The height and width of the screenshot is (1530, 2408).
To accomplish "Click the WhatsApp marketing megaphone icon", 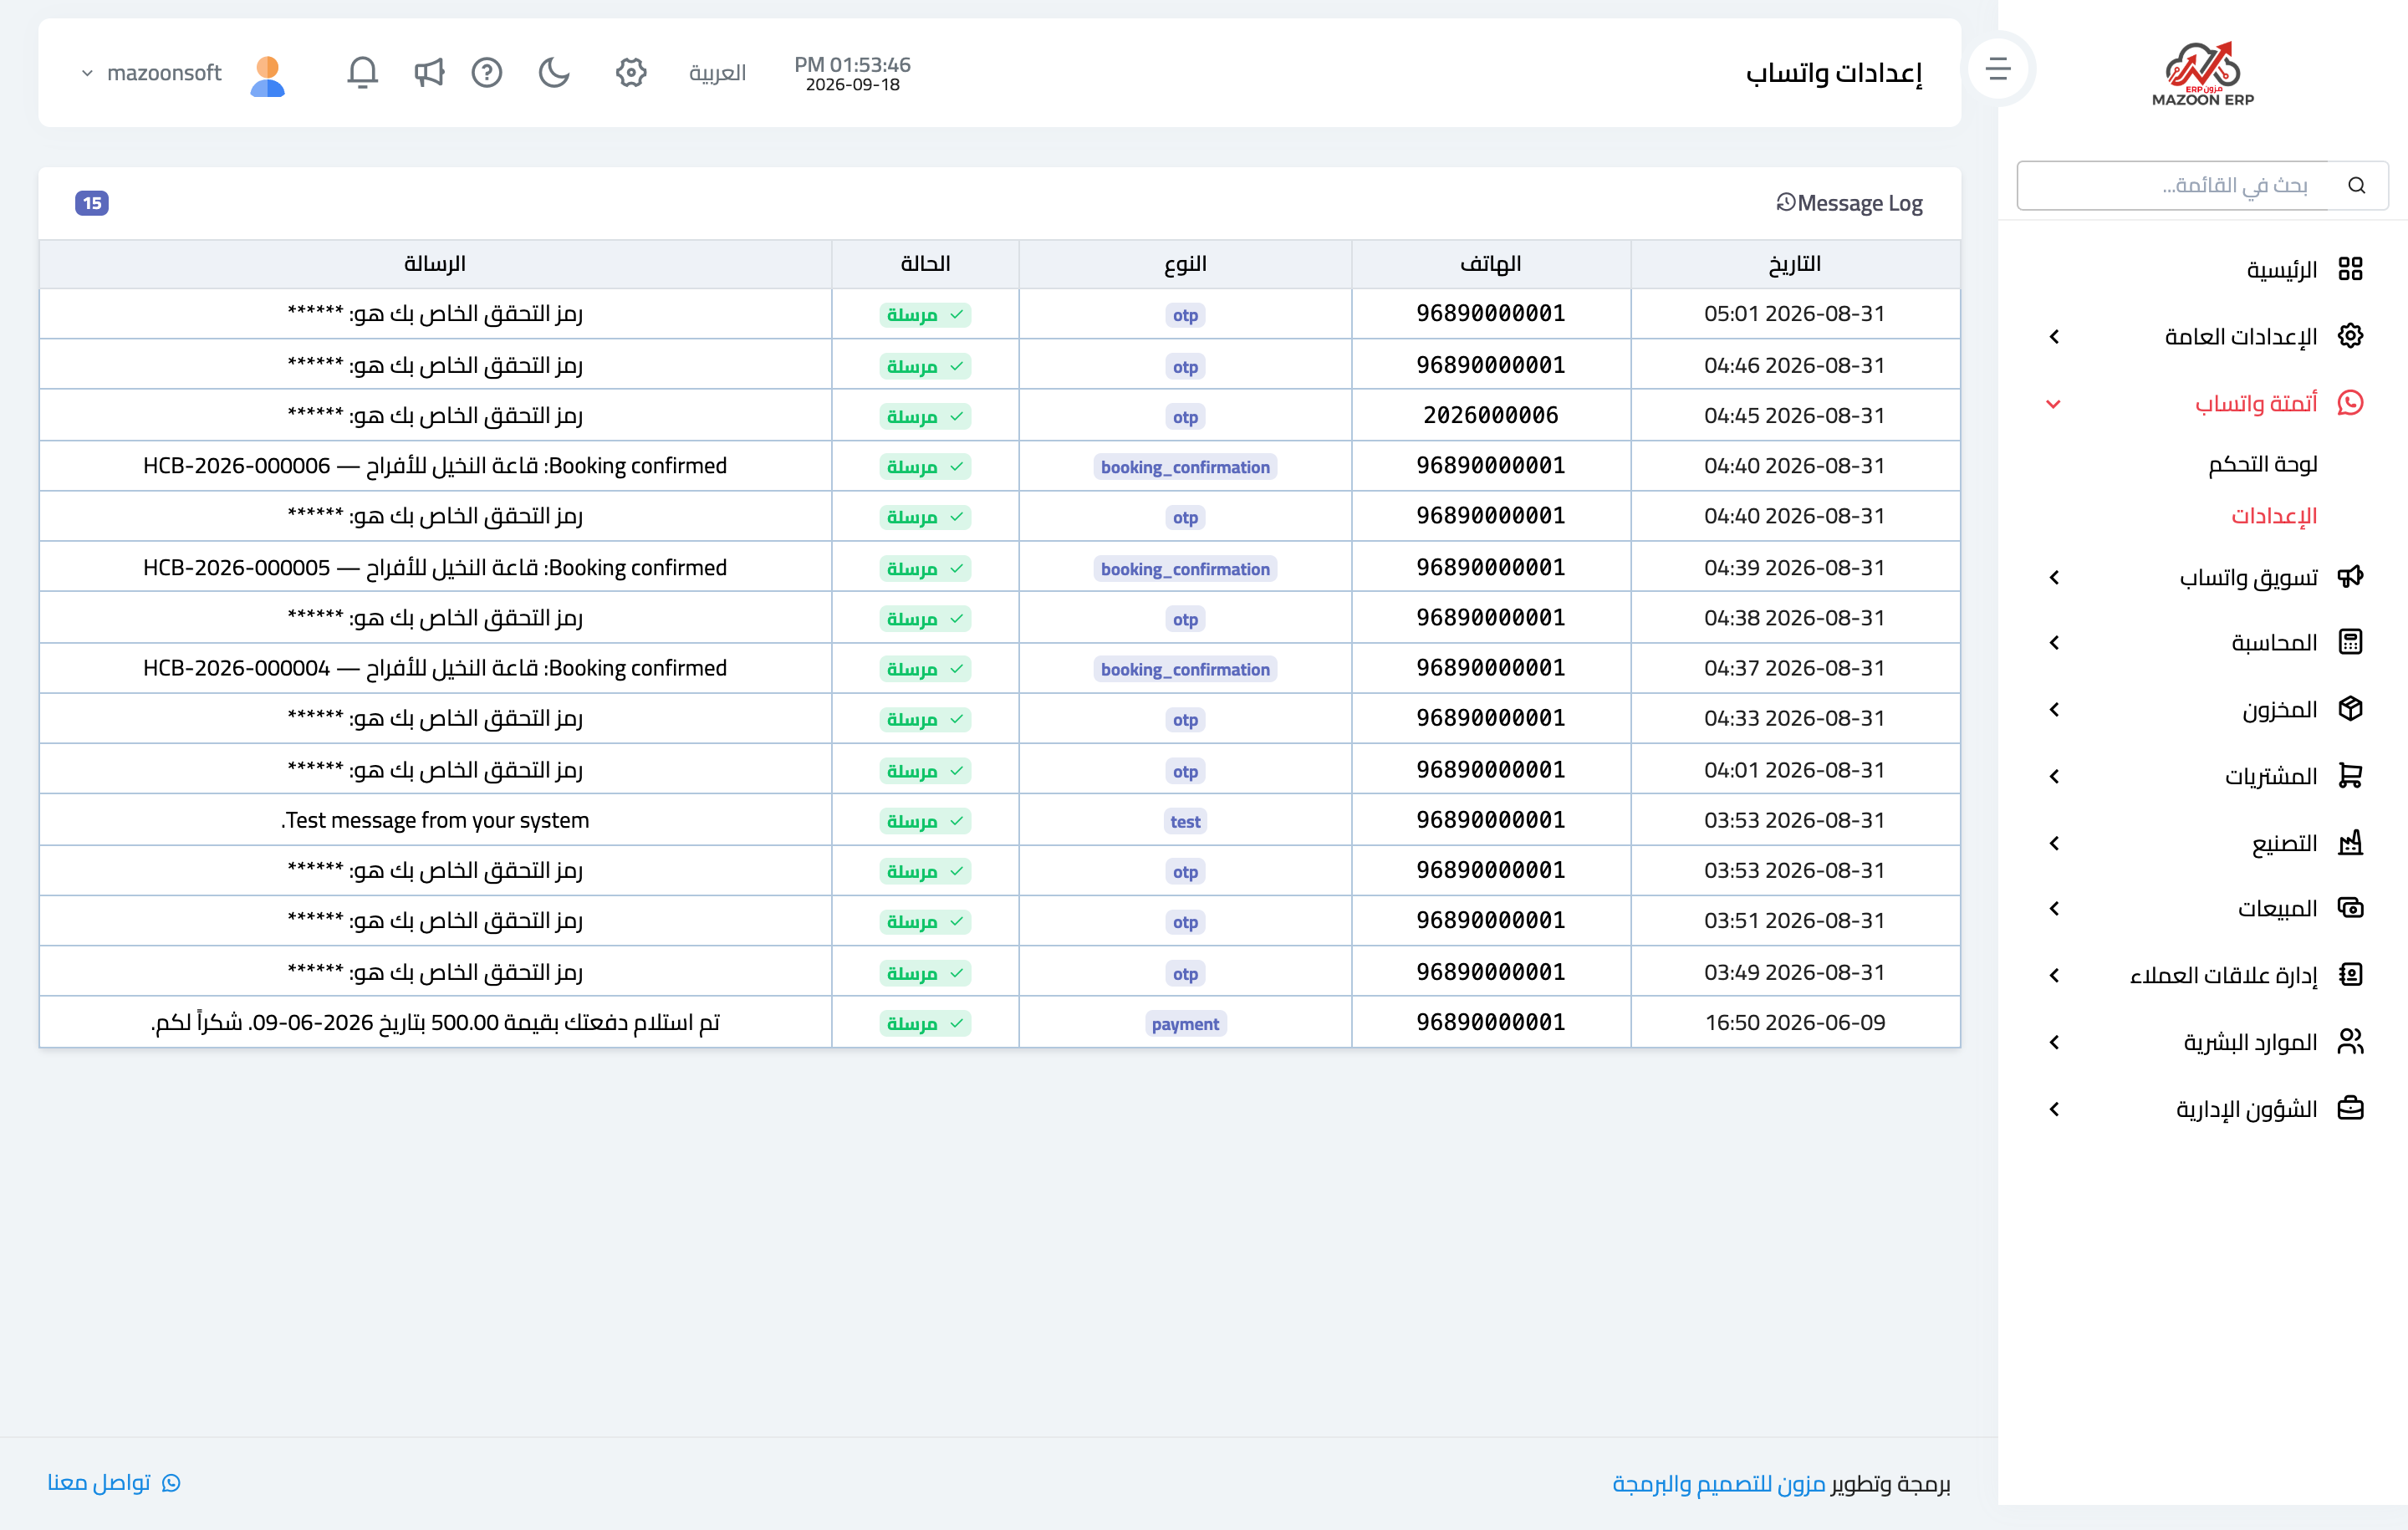I will (2350, 576).
